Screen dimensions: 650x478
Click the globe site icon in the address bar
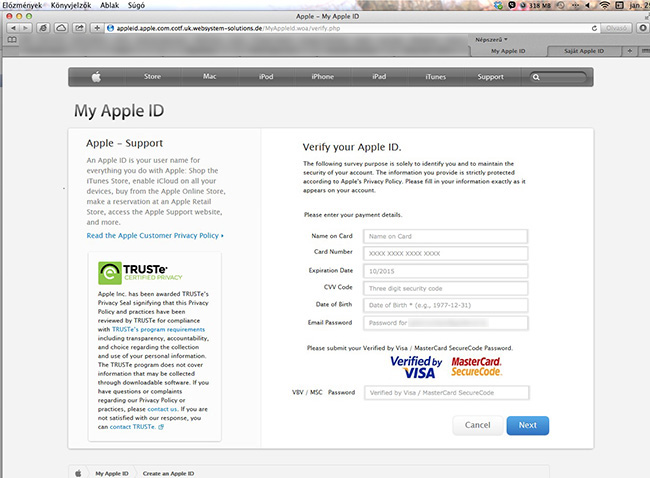pyautogui.click(x=110, y=28)
